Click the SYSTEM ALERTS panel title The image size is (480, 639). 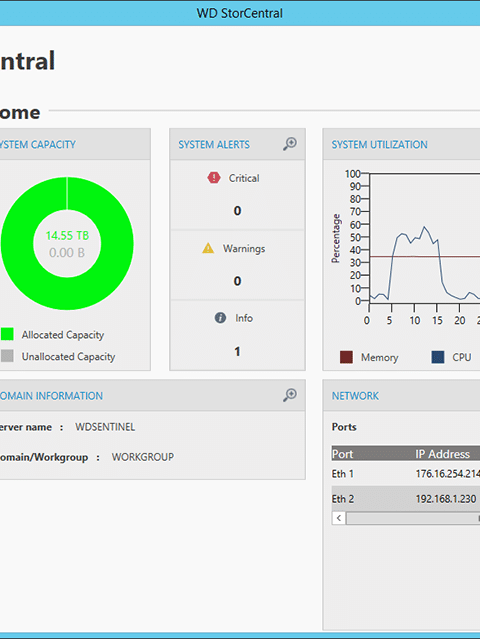coord(214,145)
